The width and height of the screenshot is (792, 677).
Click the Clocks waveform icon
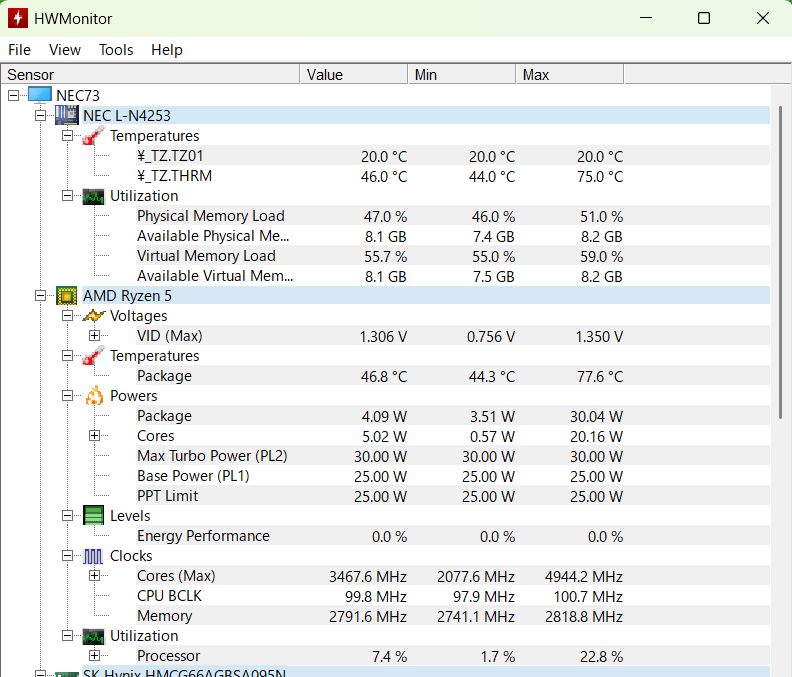pos(93,556)
